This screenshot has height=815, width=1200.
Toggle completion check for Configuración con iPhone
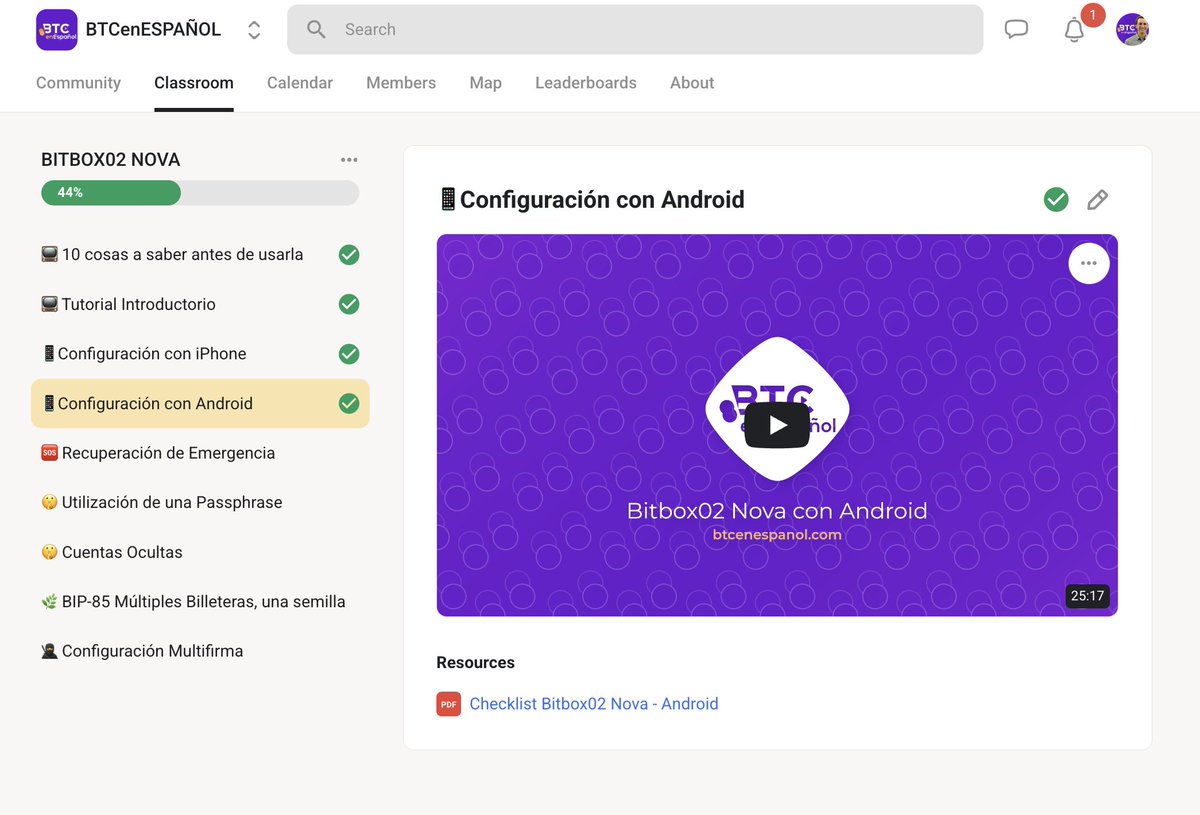(349, 354)
